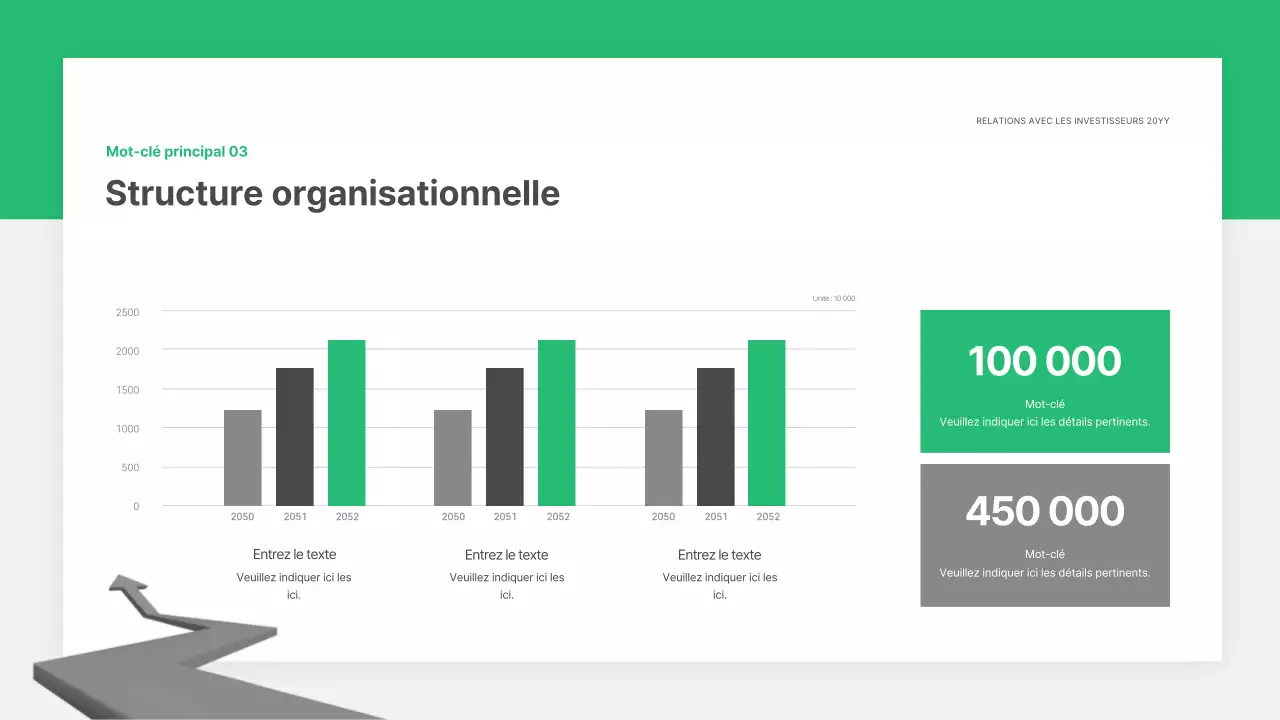Click the green 2052 bar in first group
The image size is (1280, 720).
click(x=347, y=423)
